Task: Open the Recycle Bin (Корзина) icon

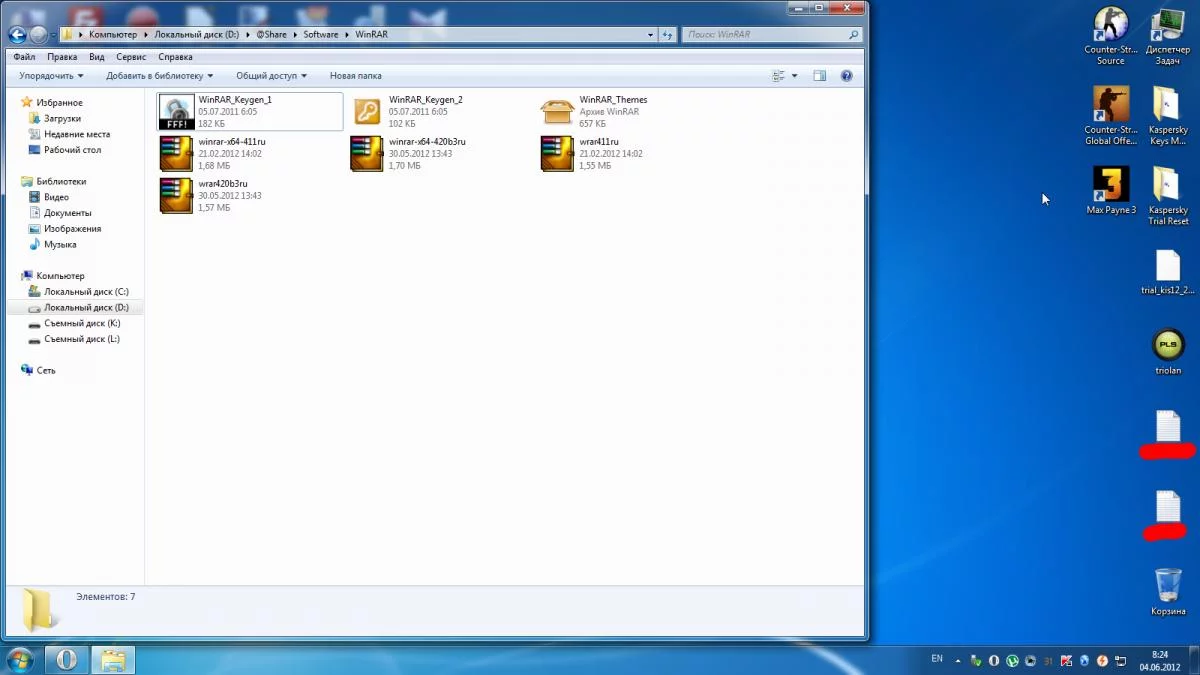Action: 1167,585
